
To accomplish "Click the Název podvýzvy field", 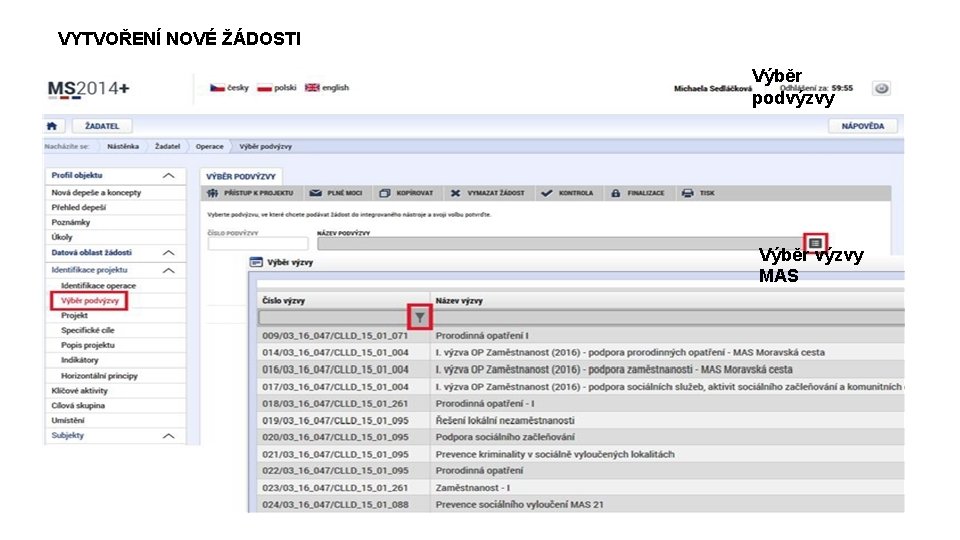I will coord(560,244).
